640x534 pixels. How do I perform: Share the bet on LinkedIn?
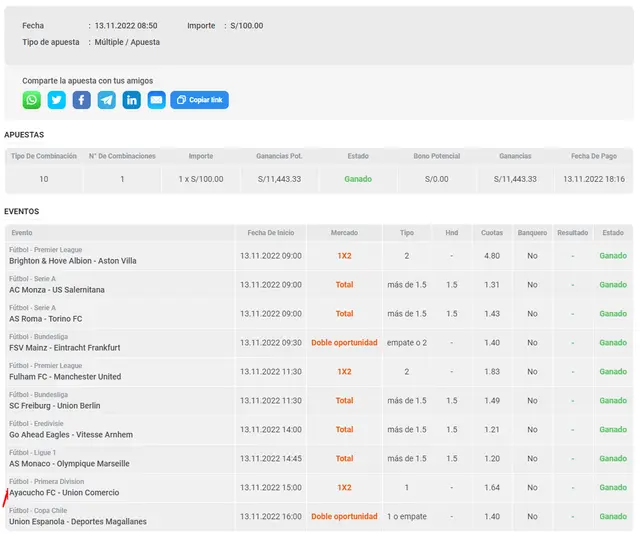131,100
